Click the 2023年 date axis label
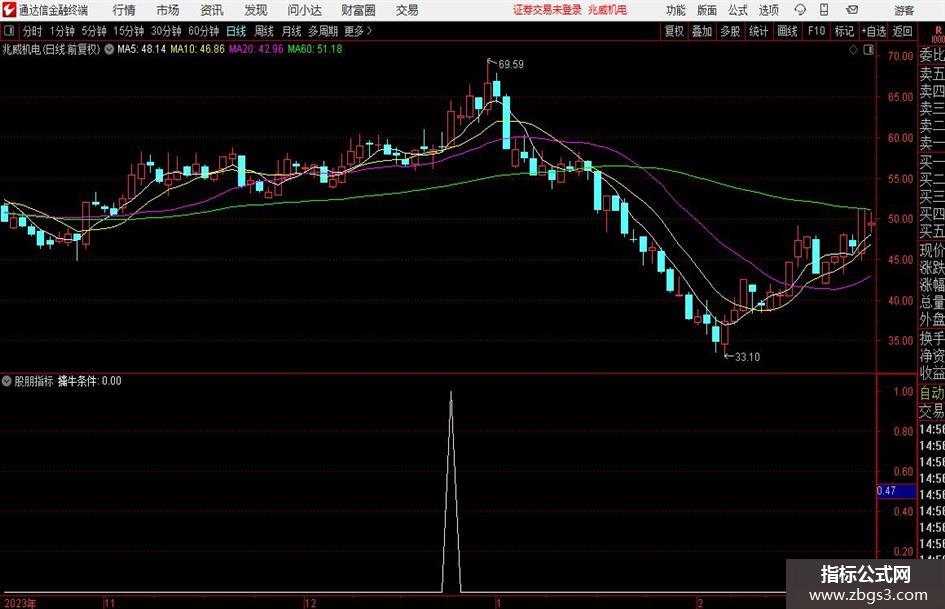This screenshot has height=609, width=945. (x=20, y=603)
